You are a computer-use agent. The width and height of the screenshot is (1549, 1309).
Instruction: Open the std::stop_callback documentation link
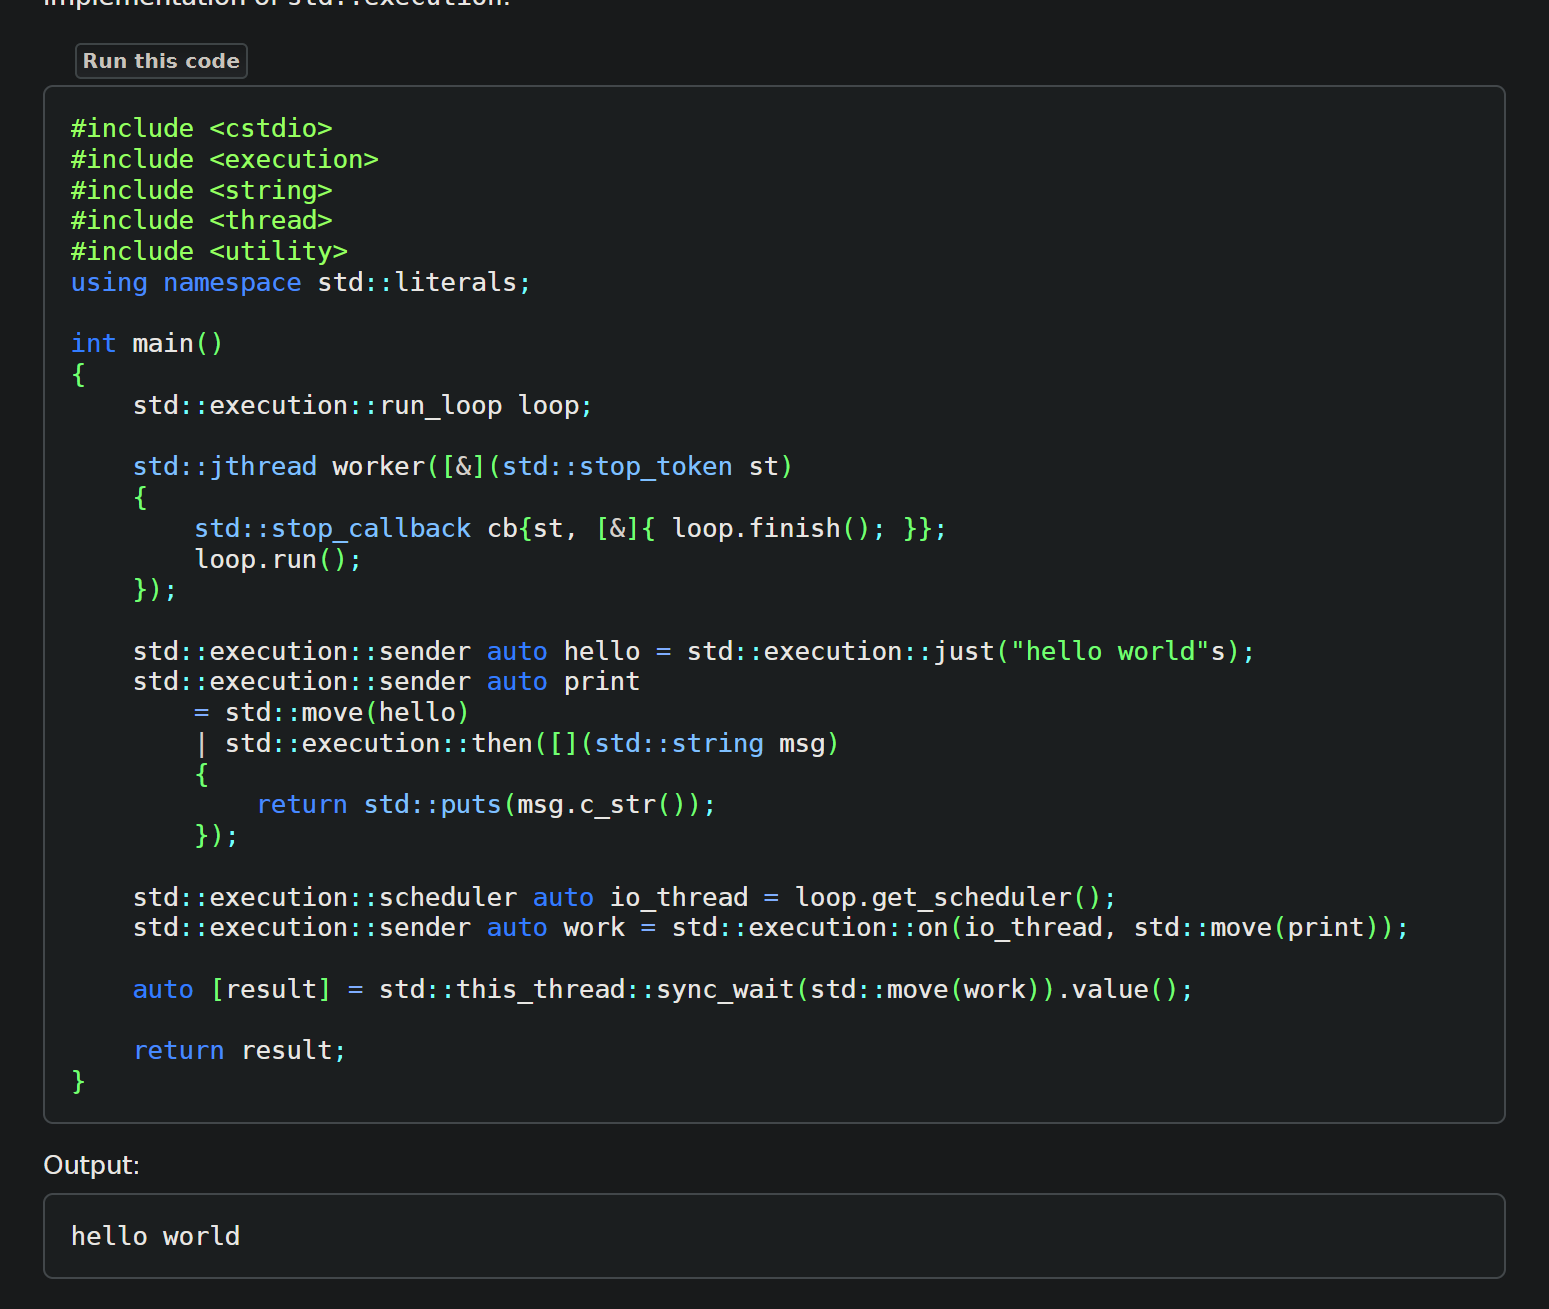(x=332, y=529)
